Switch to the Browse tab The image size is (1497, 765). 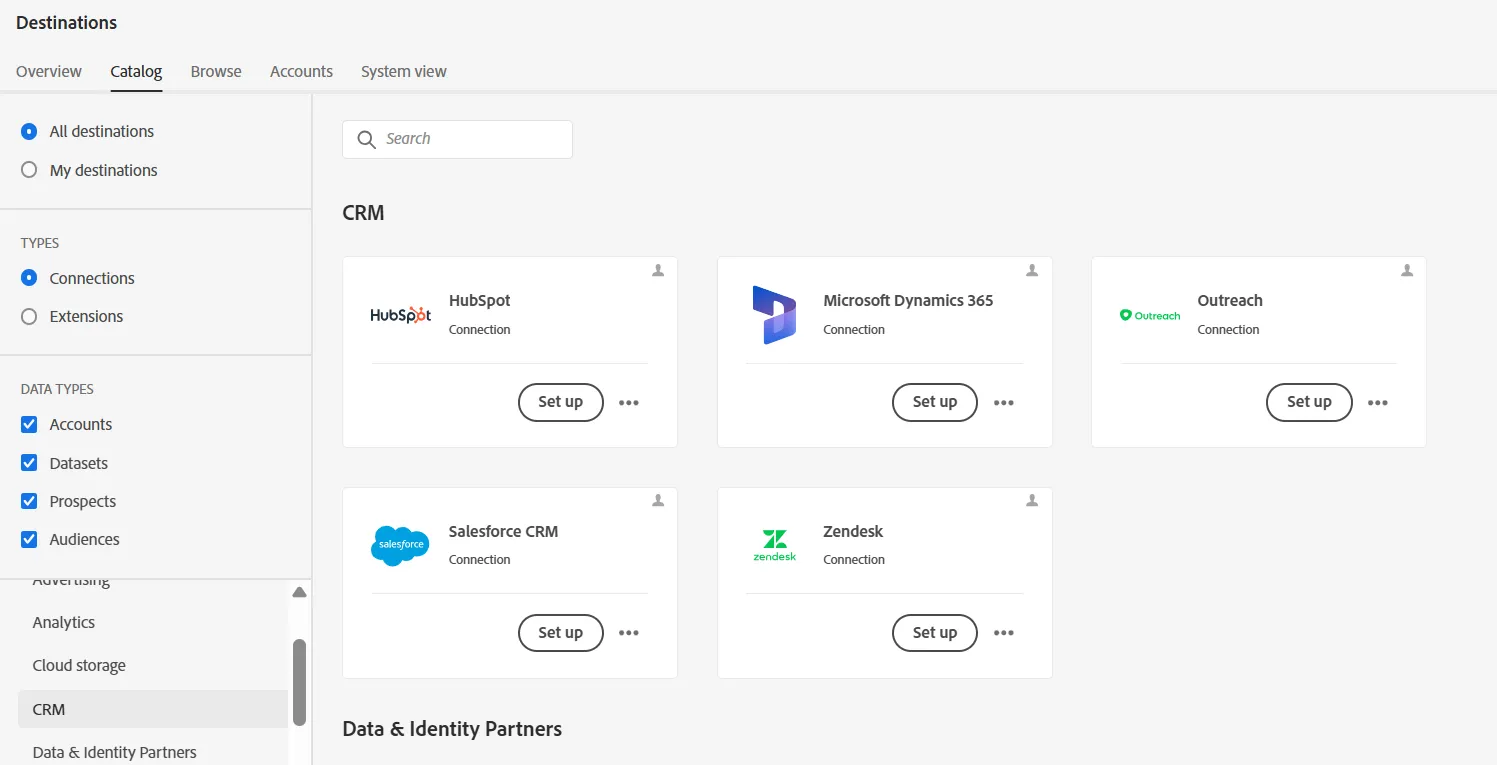(216, 71)
